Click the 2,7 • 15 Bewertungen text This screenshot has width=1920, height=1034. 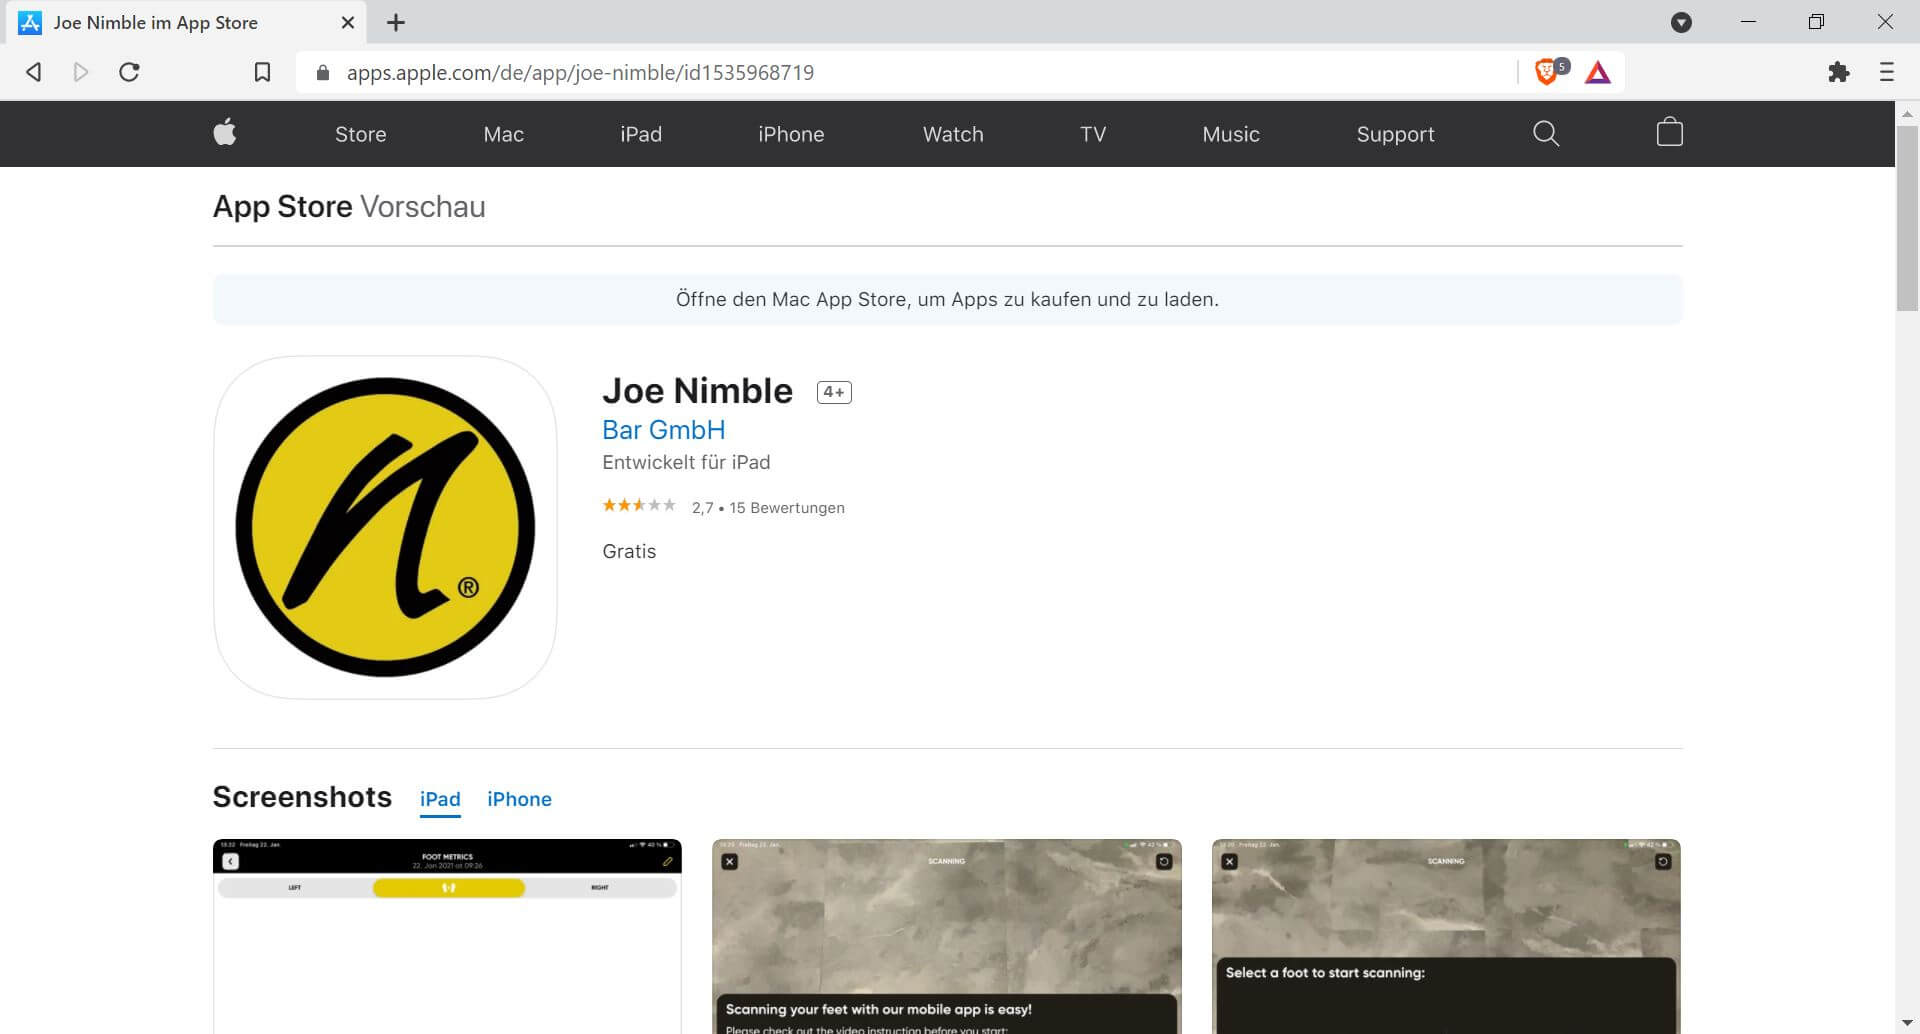768,508
